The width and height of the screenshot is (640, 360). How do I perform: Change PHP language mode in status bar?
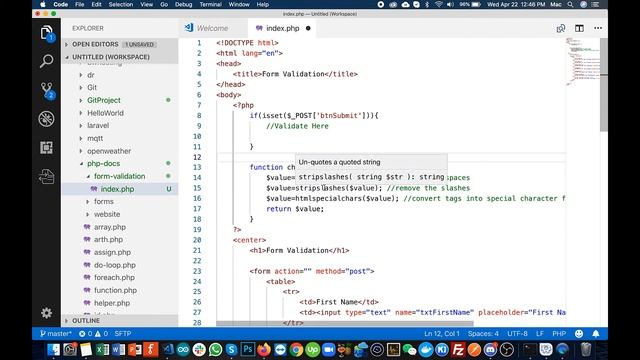tap(559, 333)
